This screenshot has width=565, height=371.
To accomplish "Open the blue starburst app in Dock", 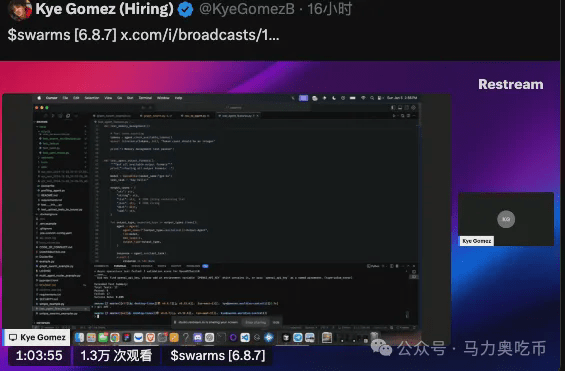I will tap(269, 338).
